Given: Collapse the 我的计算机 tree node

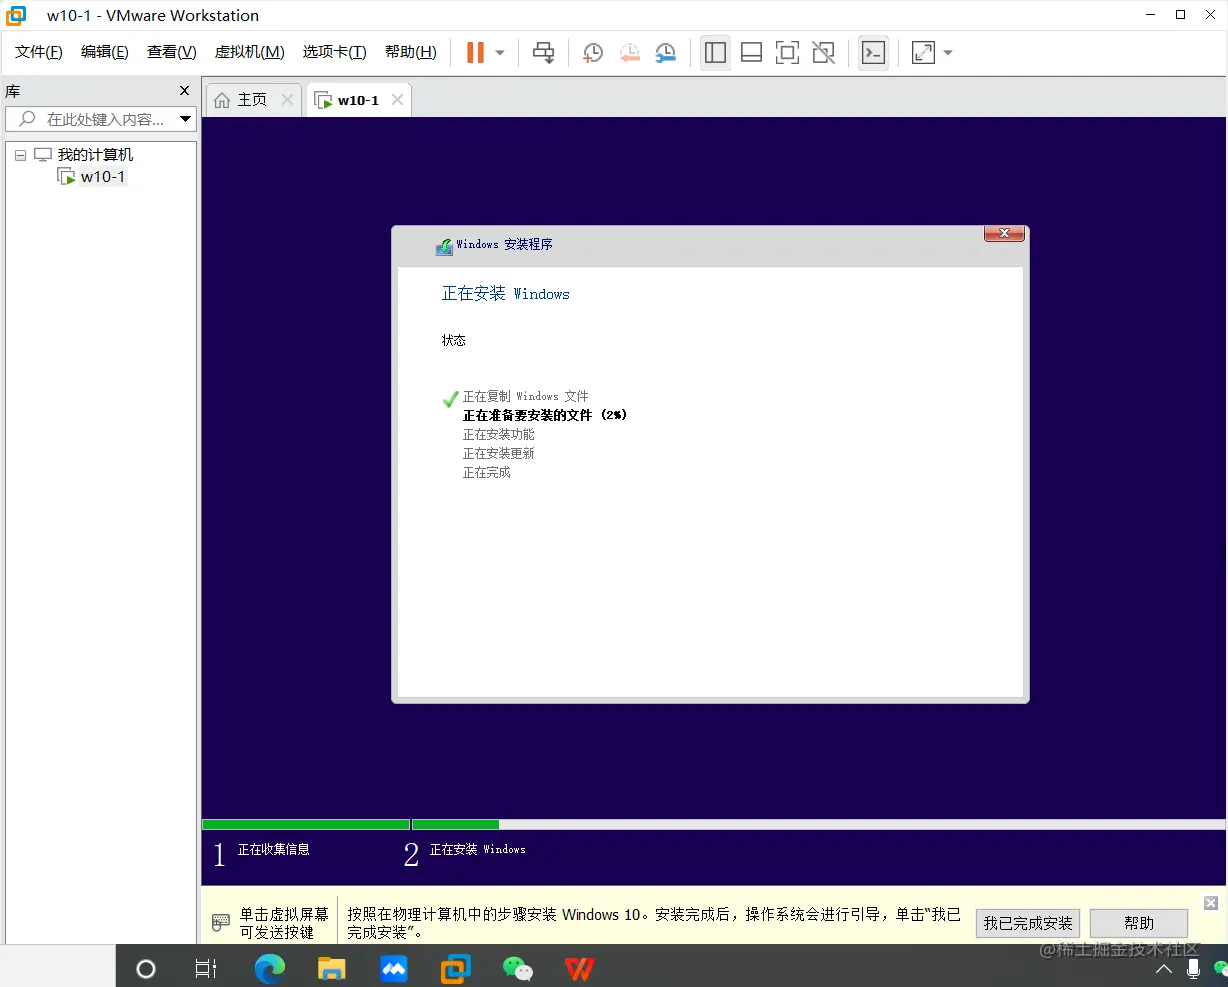Looking at the screenshot, I should pyautogui.click(x=20, y=155).
